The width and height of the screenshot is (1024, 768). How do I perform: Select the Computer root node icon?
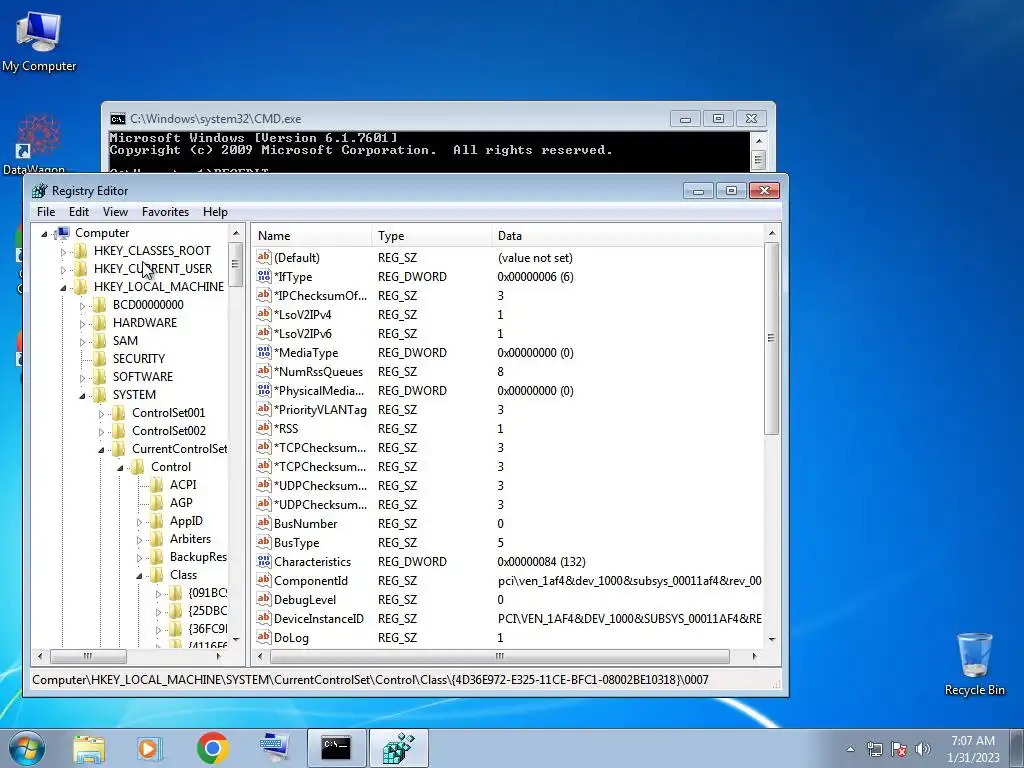63,233
